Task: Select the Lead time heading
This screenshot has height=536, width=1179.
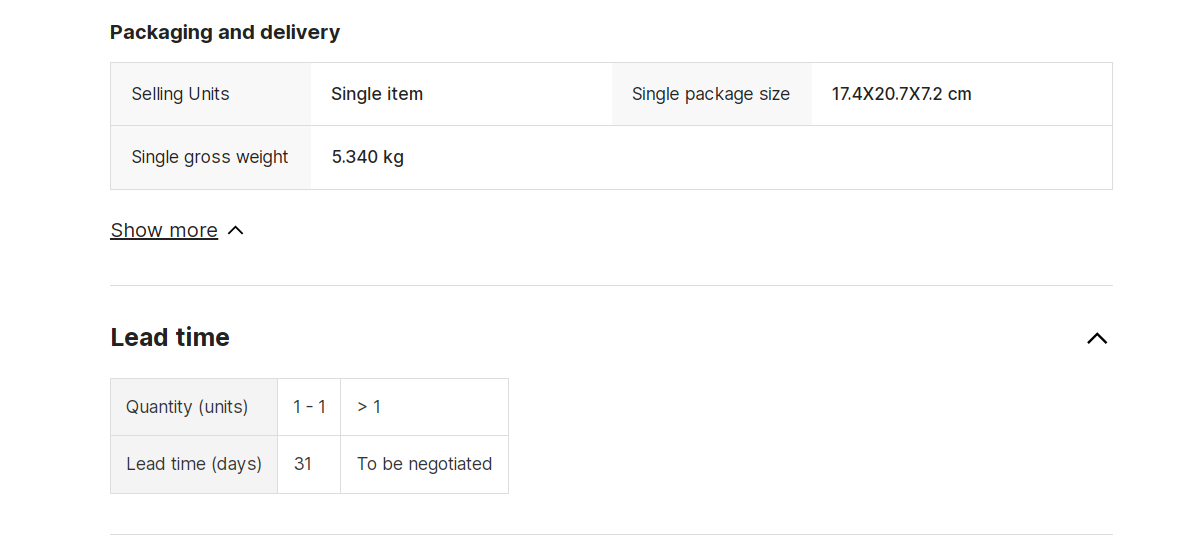Action: 170,337
